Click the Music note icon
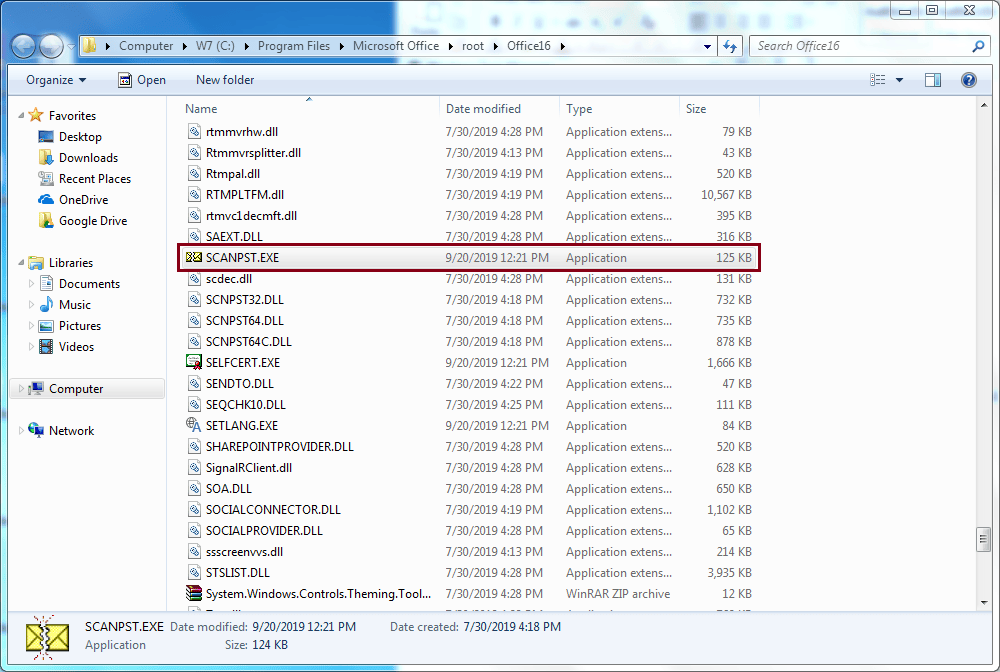This screenshot has height=672, width=1000. click(x=46, y=304)
